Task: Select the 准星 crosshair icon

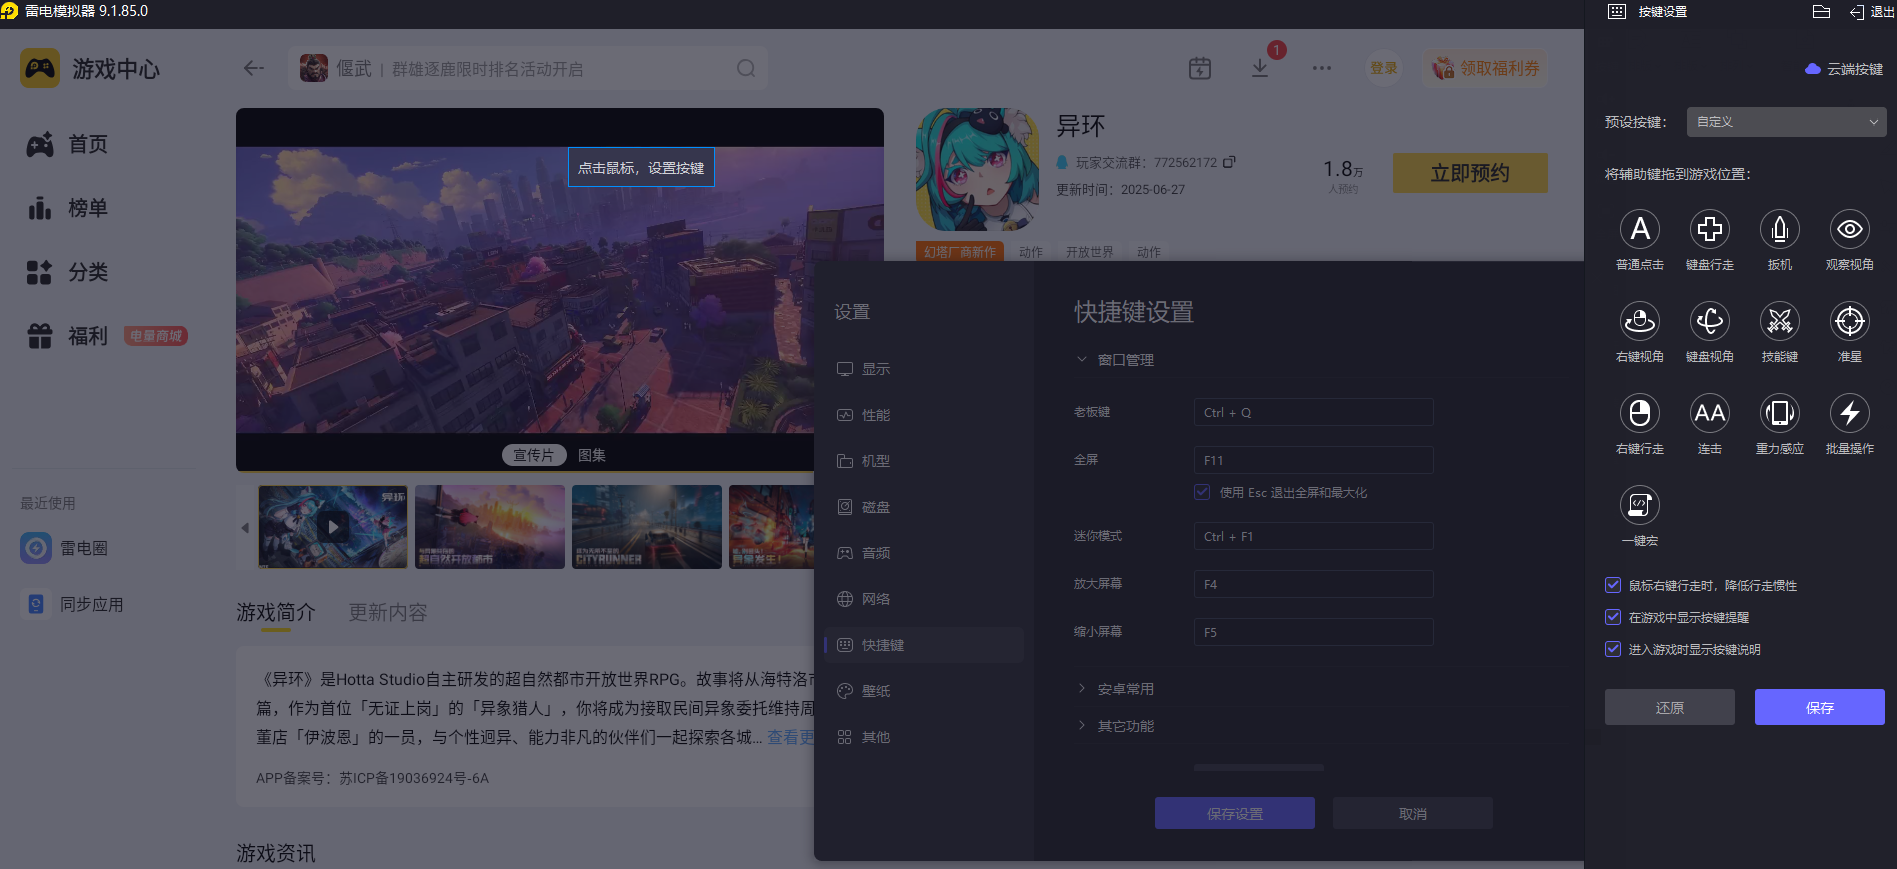Action: [x=1850, y=321]
